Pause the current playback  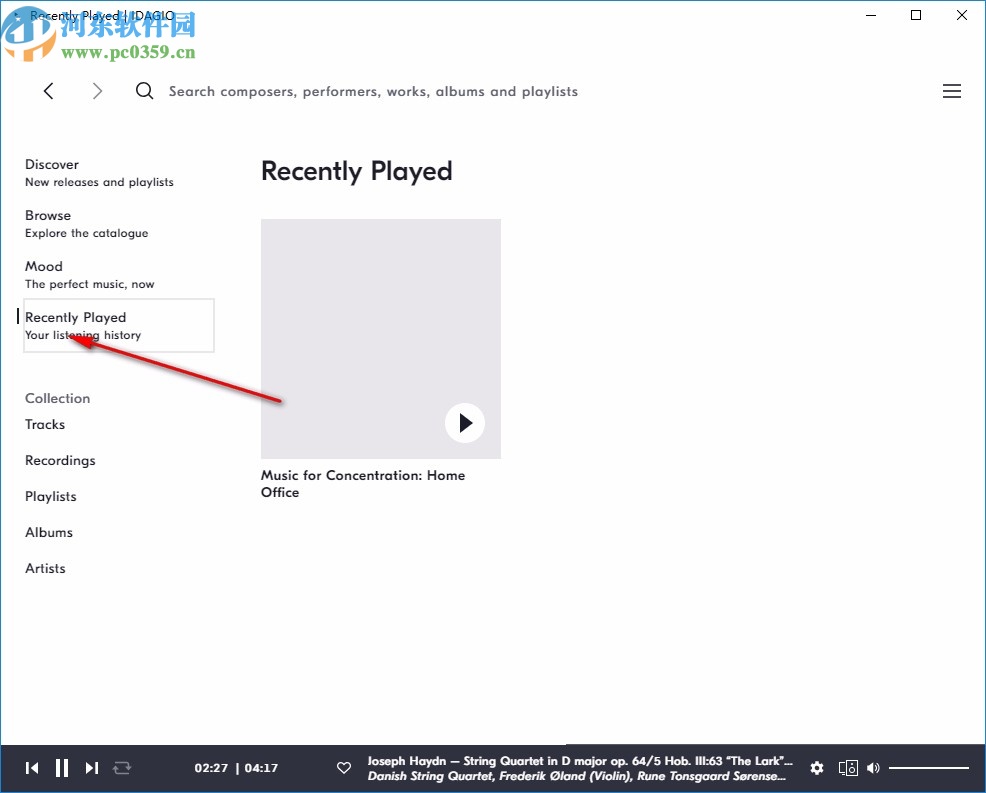[62, 768]
